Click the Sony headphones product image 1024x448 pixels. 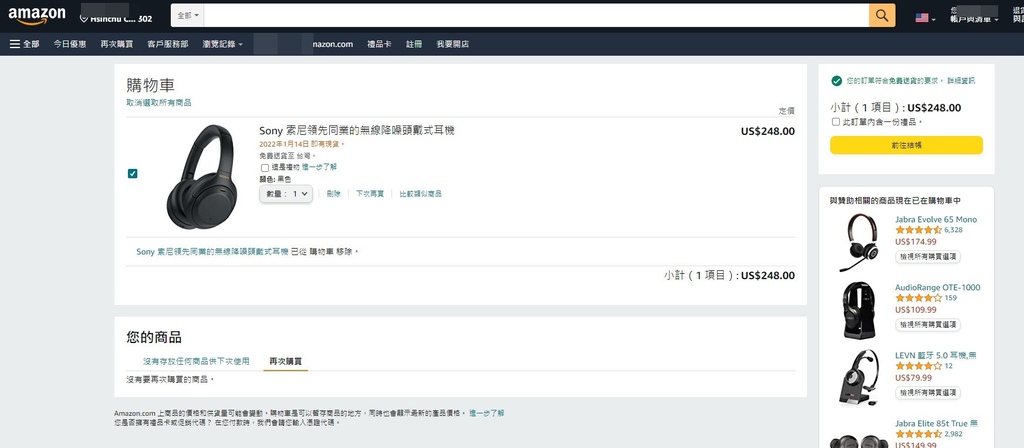click(x=202, y=176)
